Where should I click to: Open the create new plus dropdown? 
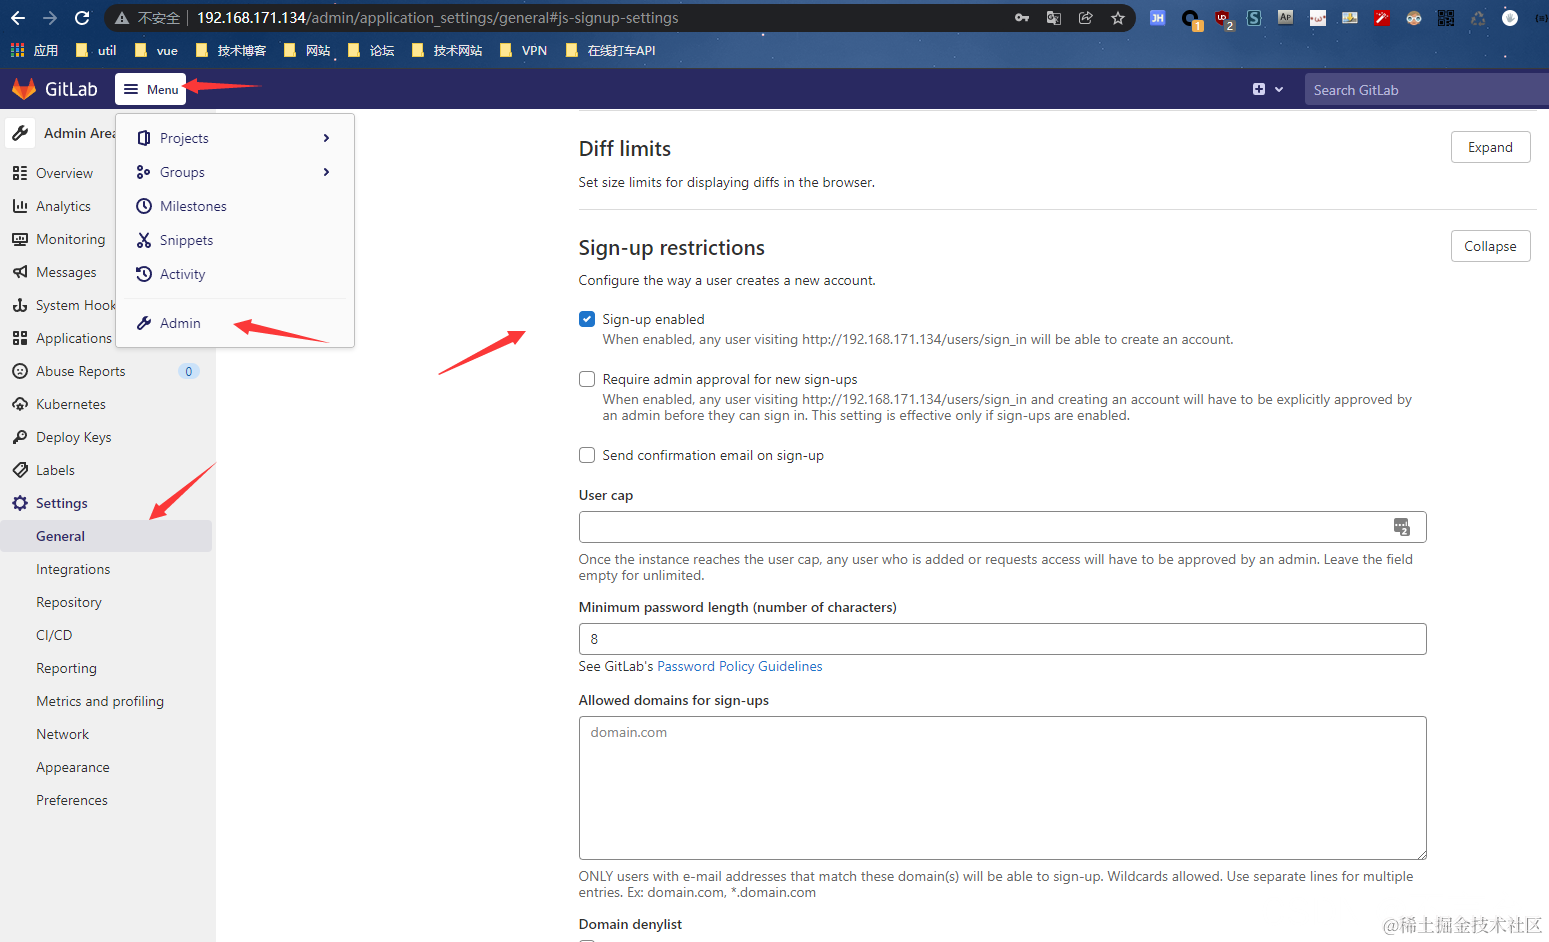pyautogui.click(x=1267, y=89)
